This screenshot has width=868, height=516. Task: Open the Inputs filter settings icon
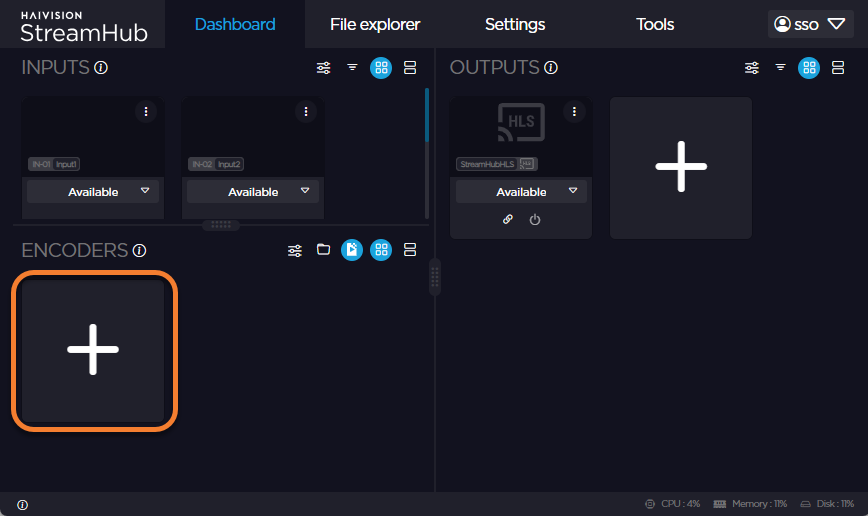323,68
